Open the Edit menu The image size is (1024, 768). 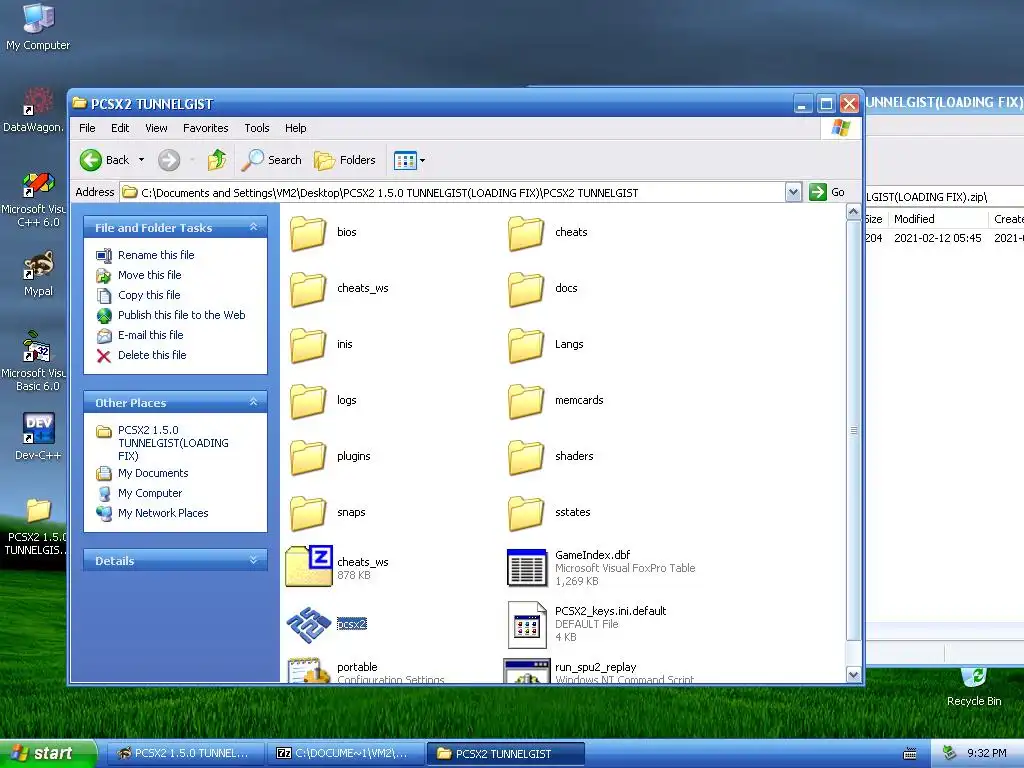coord(120,128)
